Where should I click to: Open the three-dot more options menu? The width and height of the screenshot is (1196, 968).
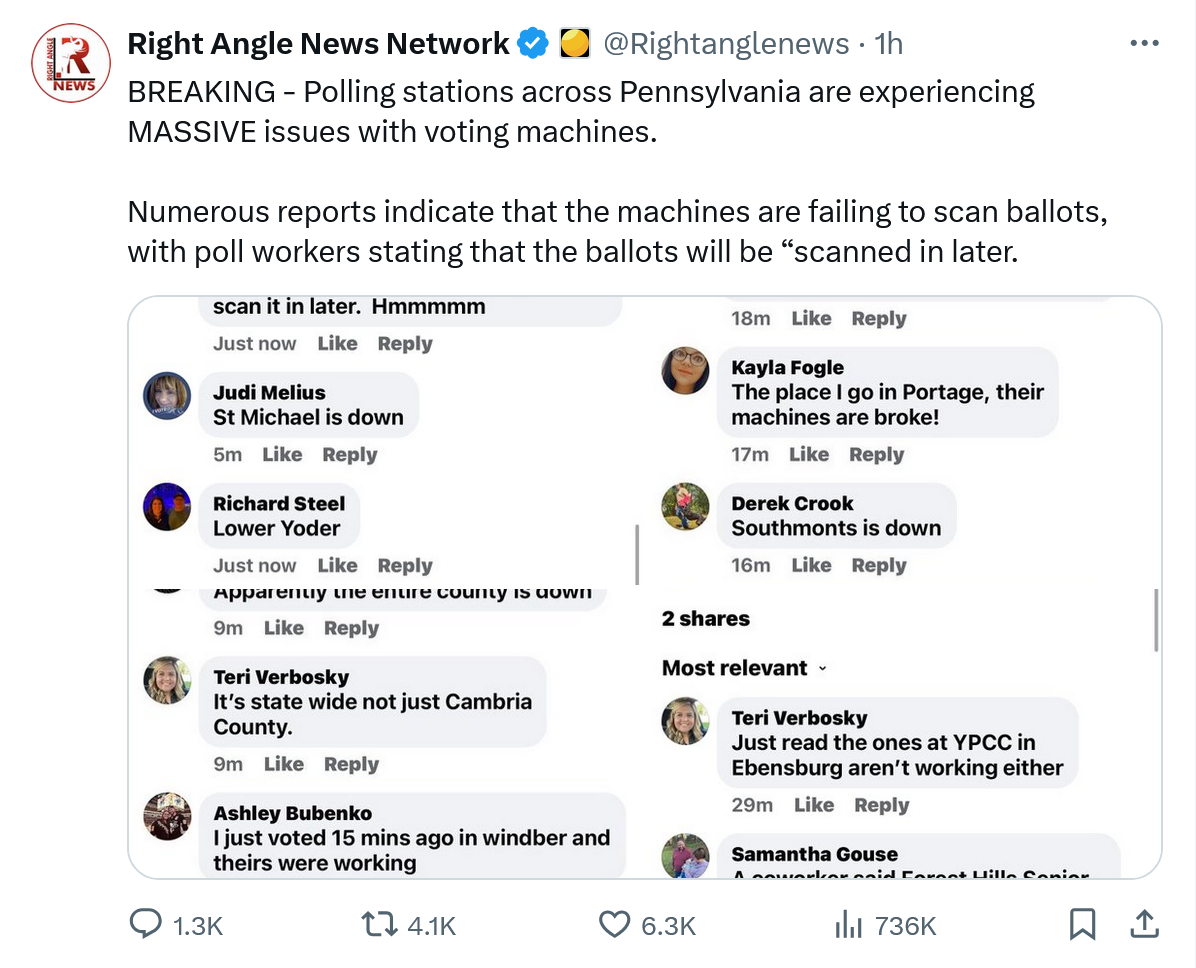click(x=1144, y=44)
